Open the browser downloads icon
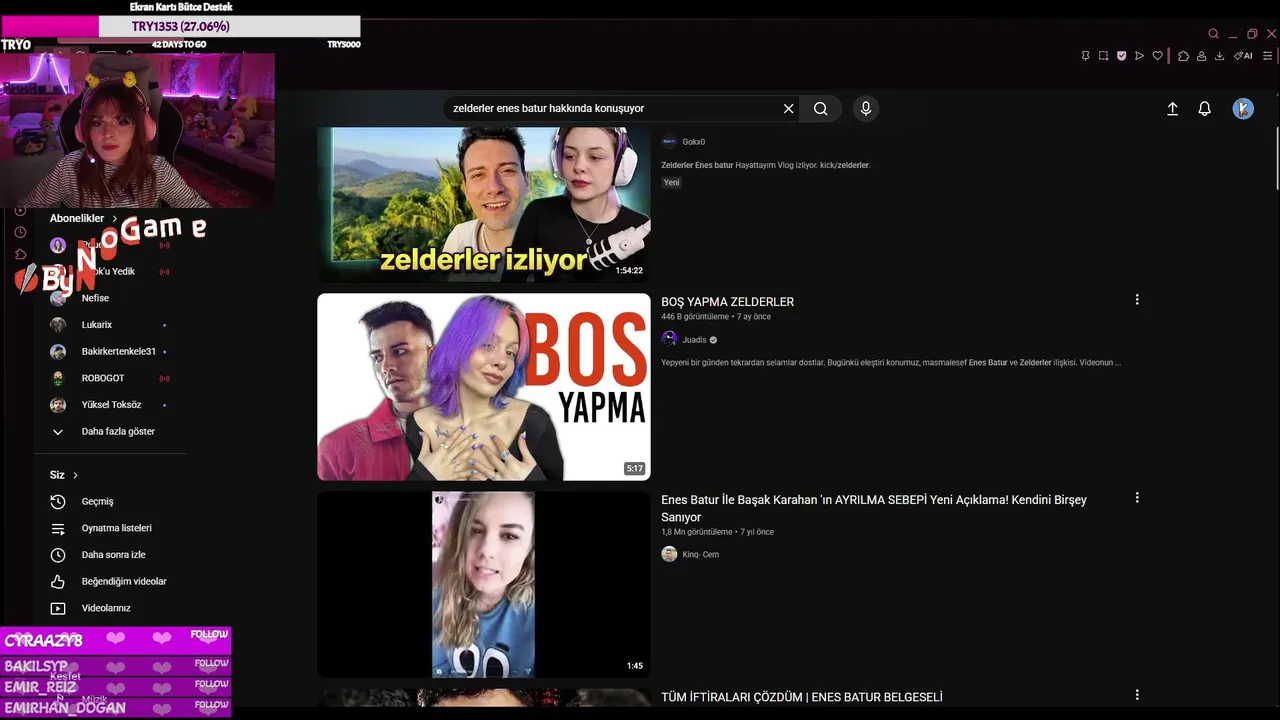1280x720 pixels. click(x=1219, y=56)
